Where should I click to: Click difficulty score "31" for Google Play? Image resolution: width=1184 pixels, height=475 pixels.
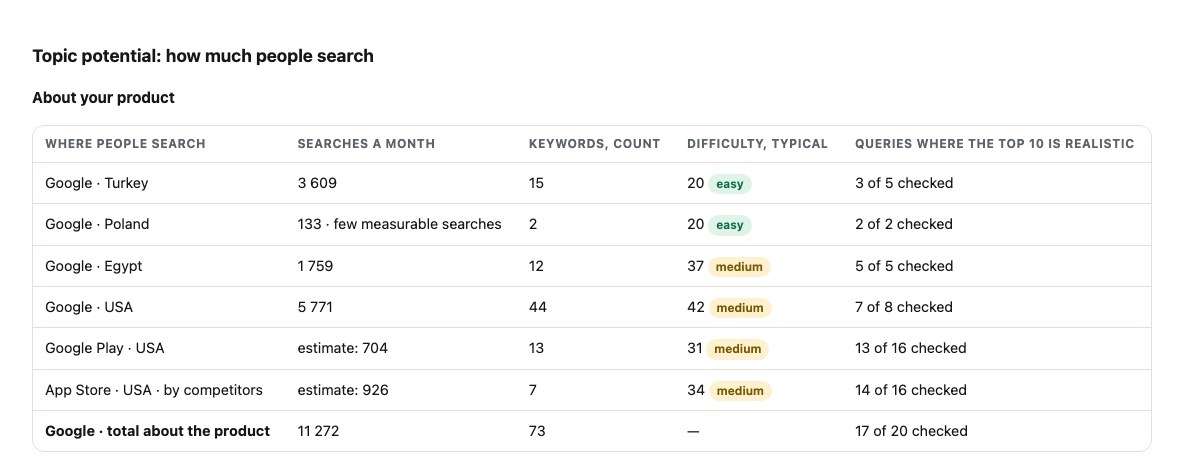pyautogui.click(x=695, y=348)
